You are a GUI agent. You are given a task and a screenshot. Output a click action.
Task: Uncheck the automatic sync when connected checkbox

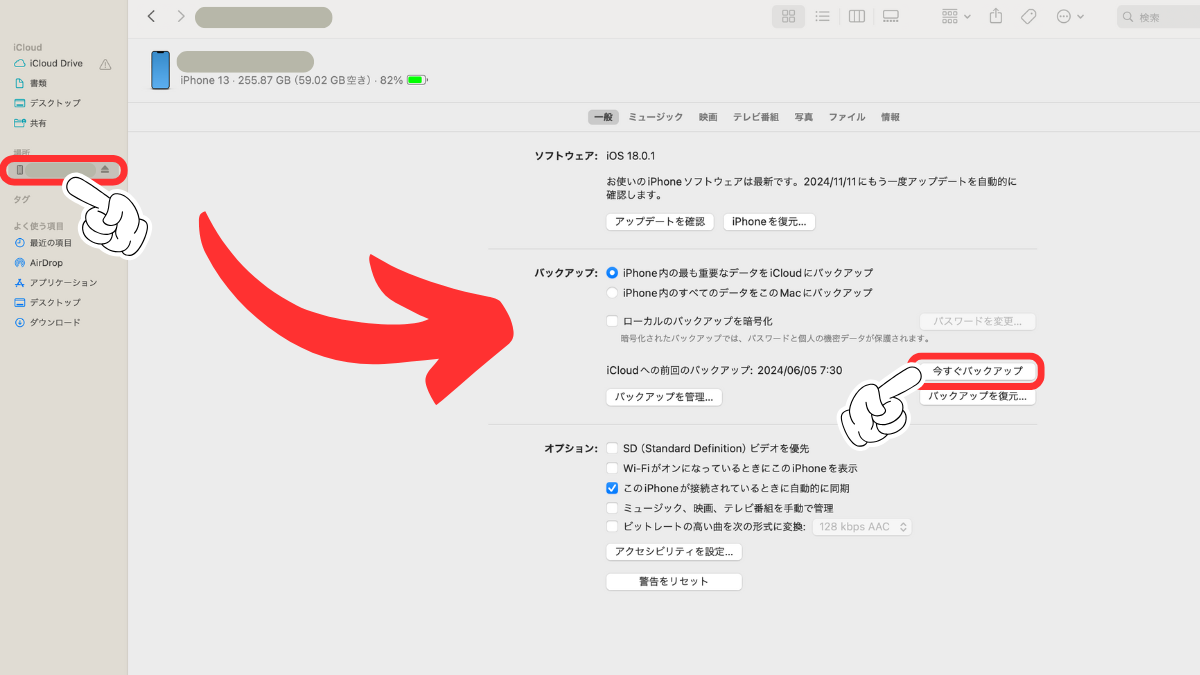[x=613, y=488]
